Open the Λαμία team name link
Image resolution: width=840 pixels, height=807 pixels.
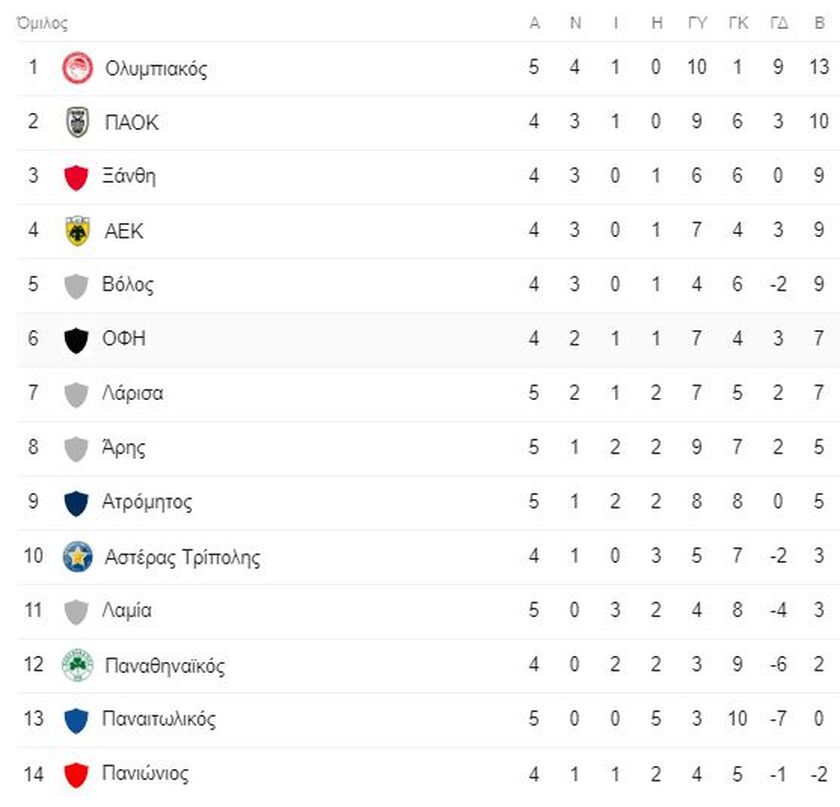coord(127,610)
